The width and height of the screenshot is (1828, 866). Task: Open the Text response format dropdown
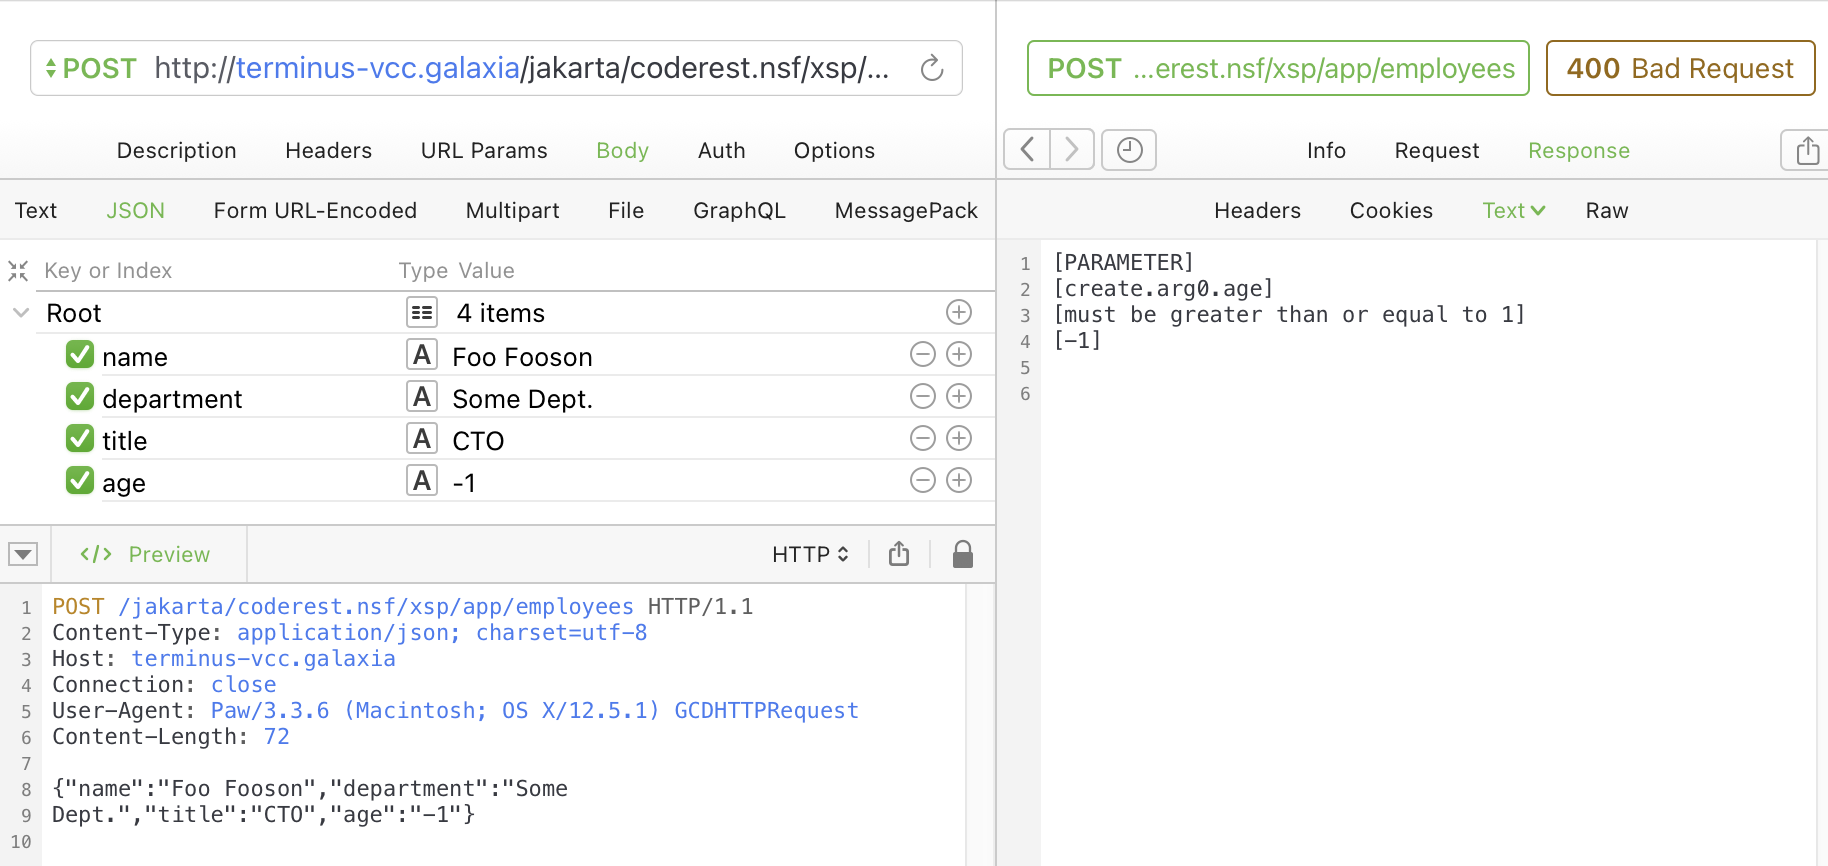click(x=1513, y=210)
